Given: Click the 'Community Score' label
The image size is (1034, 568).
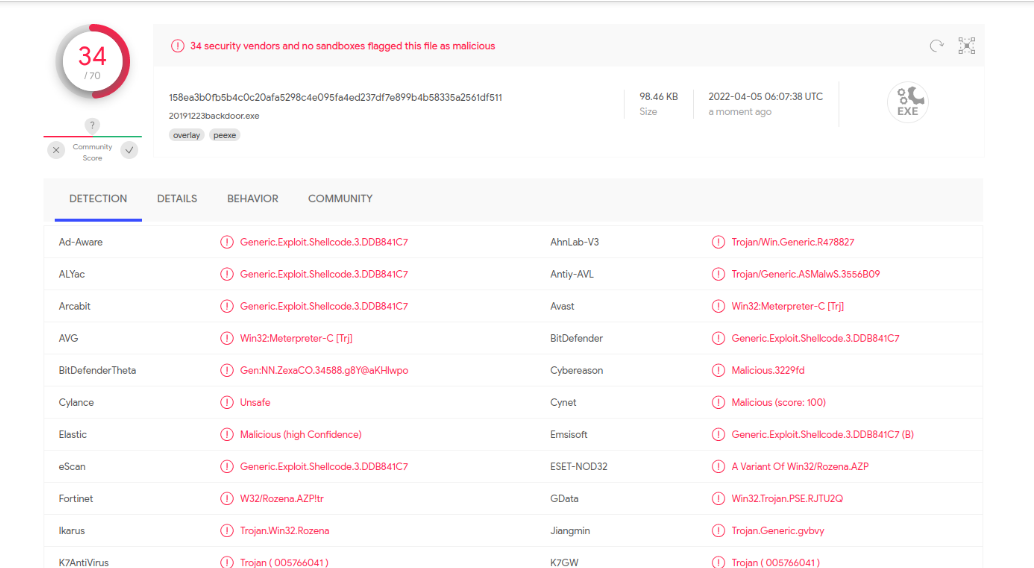Looking at the screenshot, I should 92,152.
